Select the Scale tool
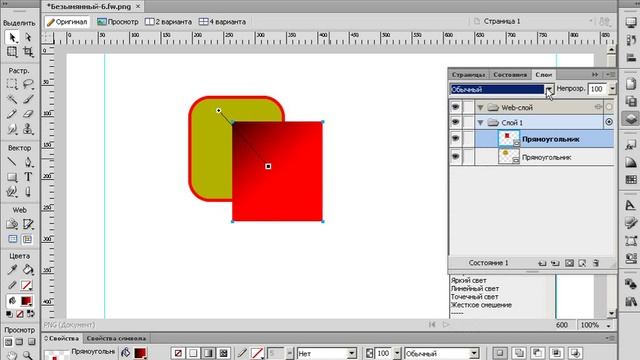 (x=12, y=52)
